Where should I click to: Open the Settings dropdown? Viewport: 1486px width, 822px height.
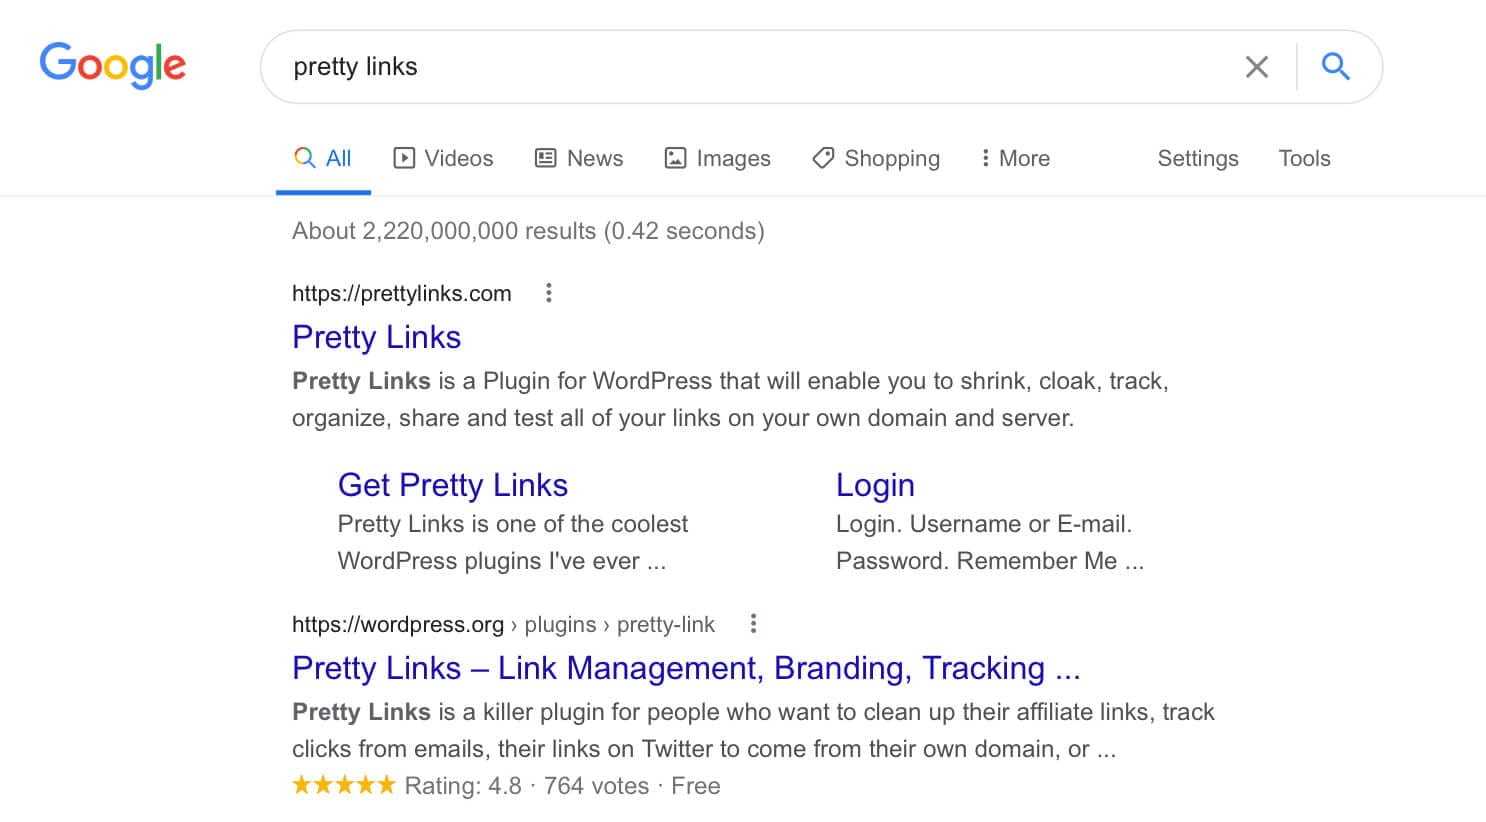(1198, 158)
